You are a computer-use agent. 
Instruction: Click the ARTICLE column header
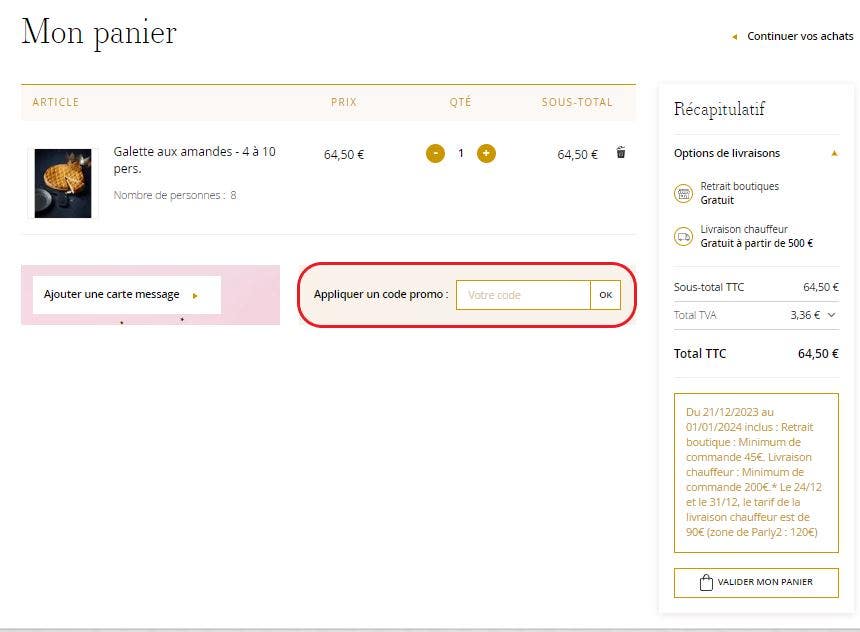pyautogui.click(x=55, y=102)
